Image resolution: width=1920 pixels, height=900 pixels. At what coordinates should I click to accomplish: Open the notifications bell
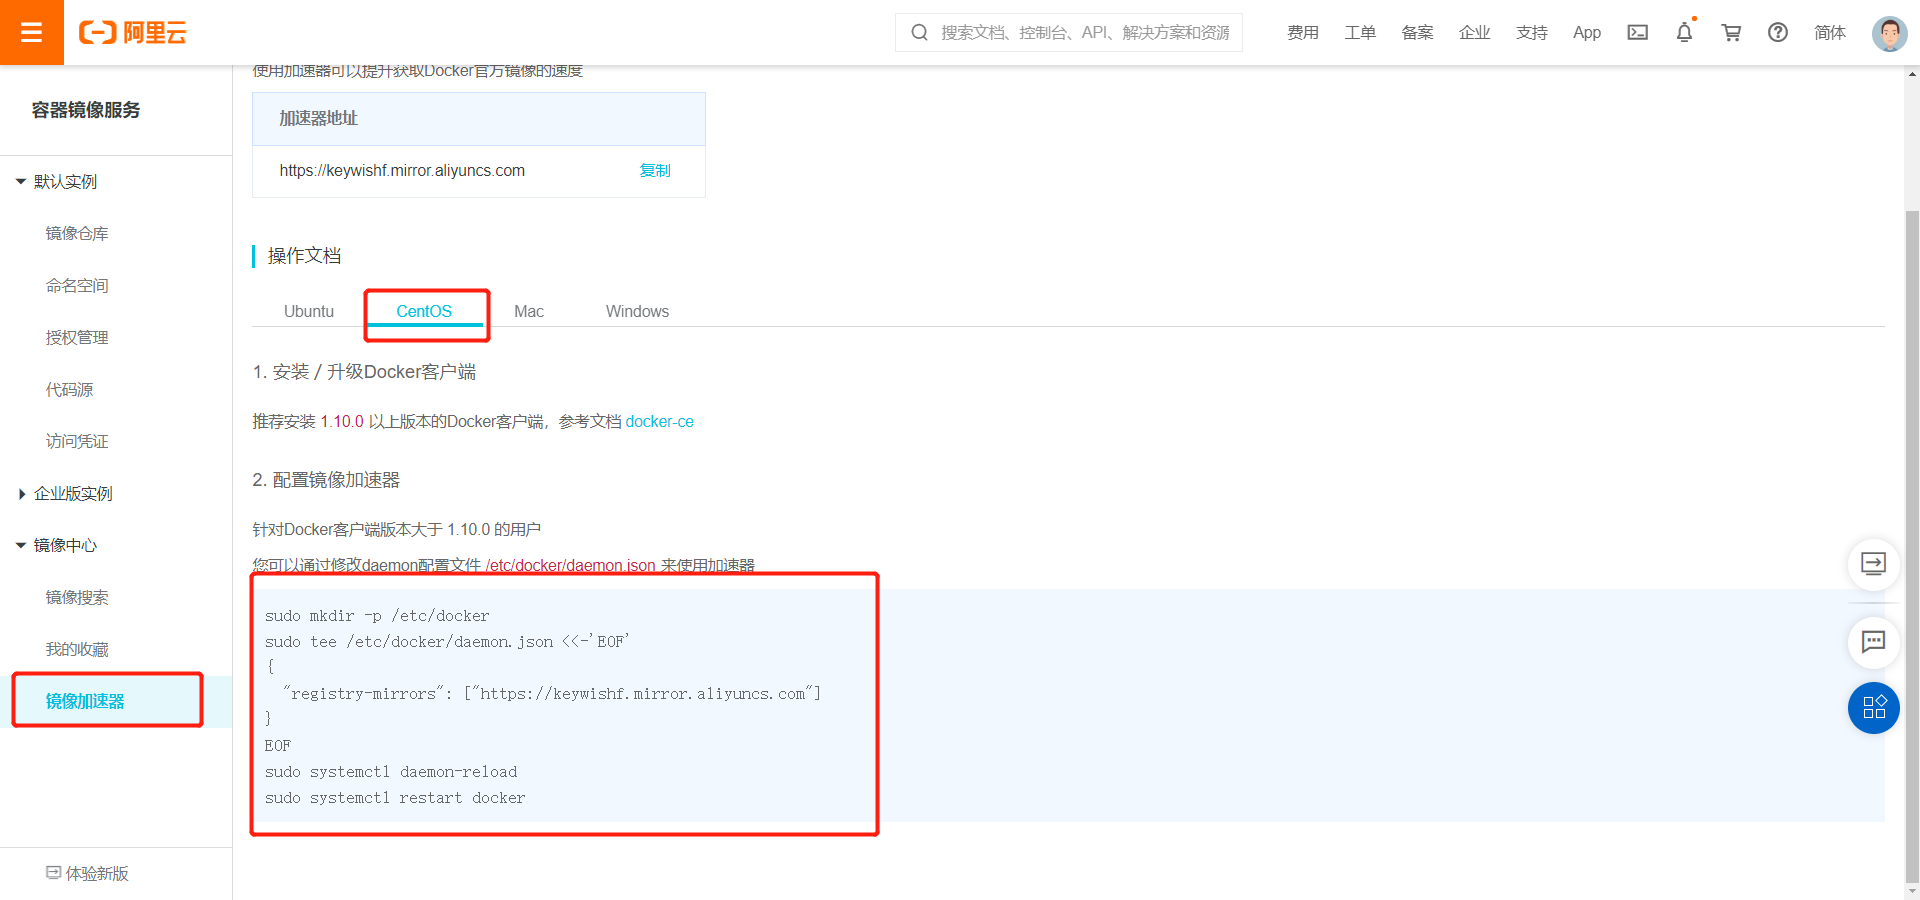coord(1684,32)
